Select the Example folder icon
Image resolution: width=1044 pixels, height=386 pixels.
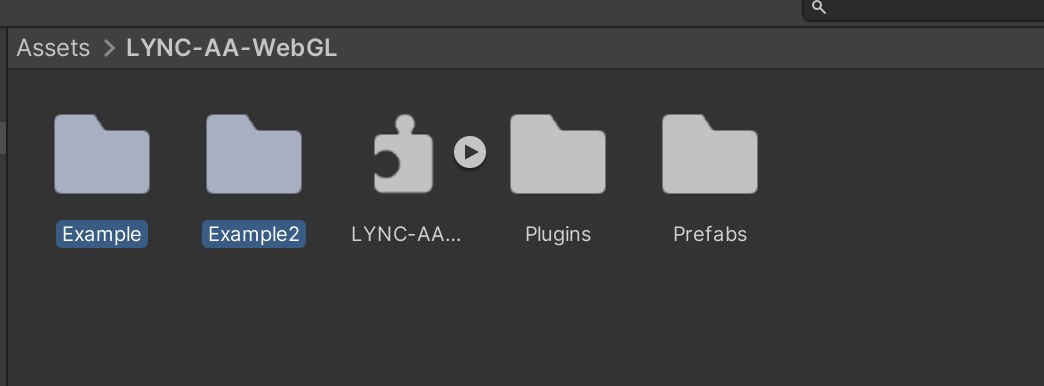[102, 154]
